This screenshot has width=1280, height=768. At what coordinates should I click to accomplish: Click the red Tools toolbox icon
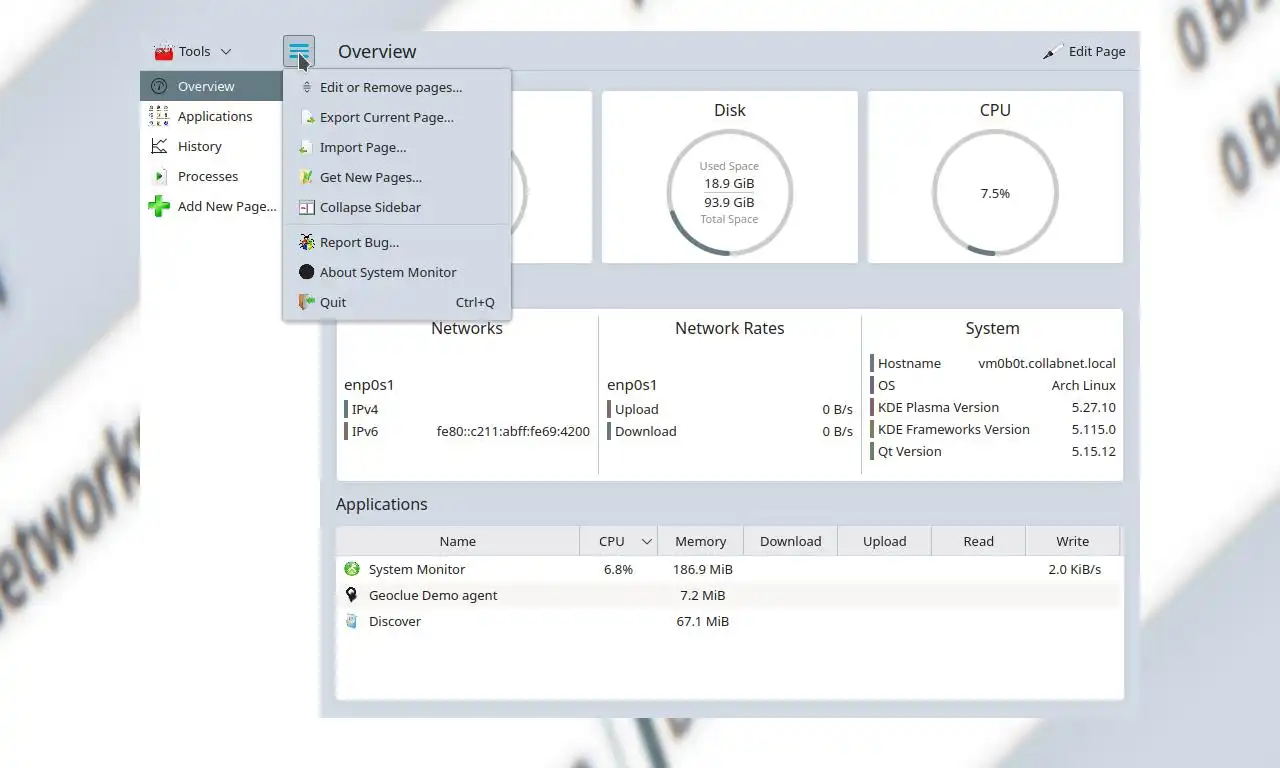164,51
